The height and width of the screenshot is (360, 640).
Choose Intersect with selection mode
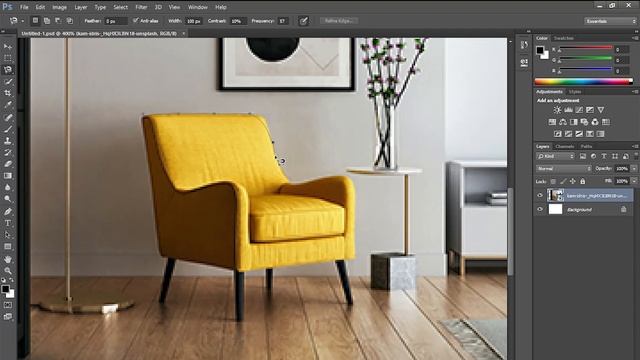(x=70, y=20)
